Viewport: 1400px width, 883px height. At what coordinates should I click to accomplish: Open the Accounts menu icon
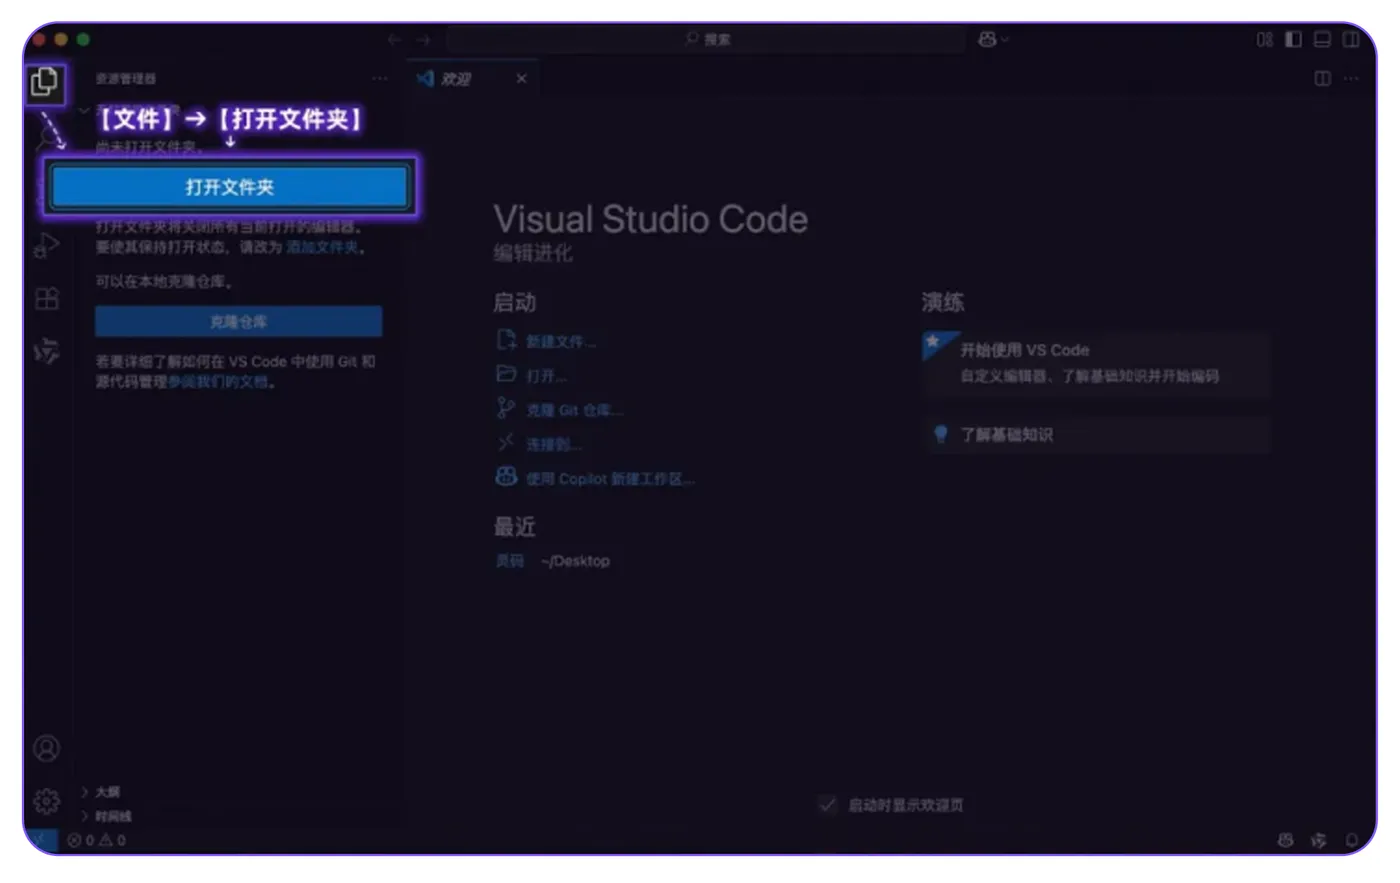pyautogui.click(x=46, y=748)
